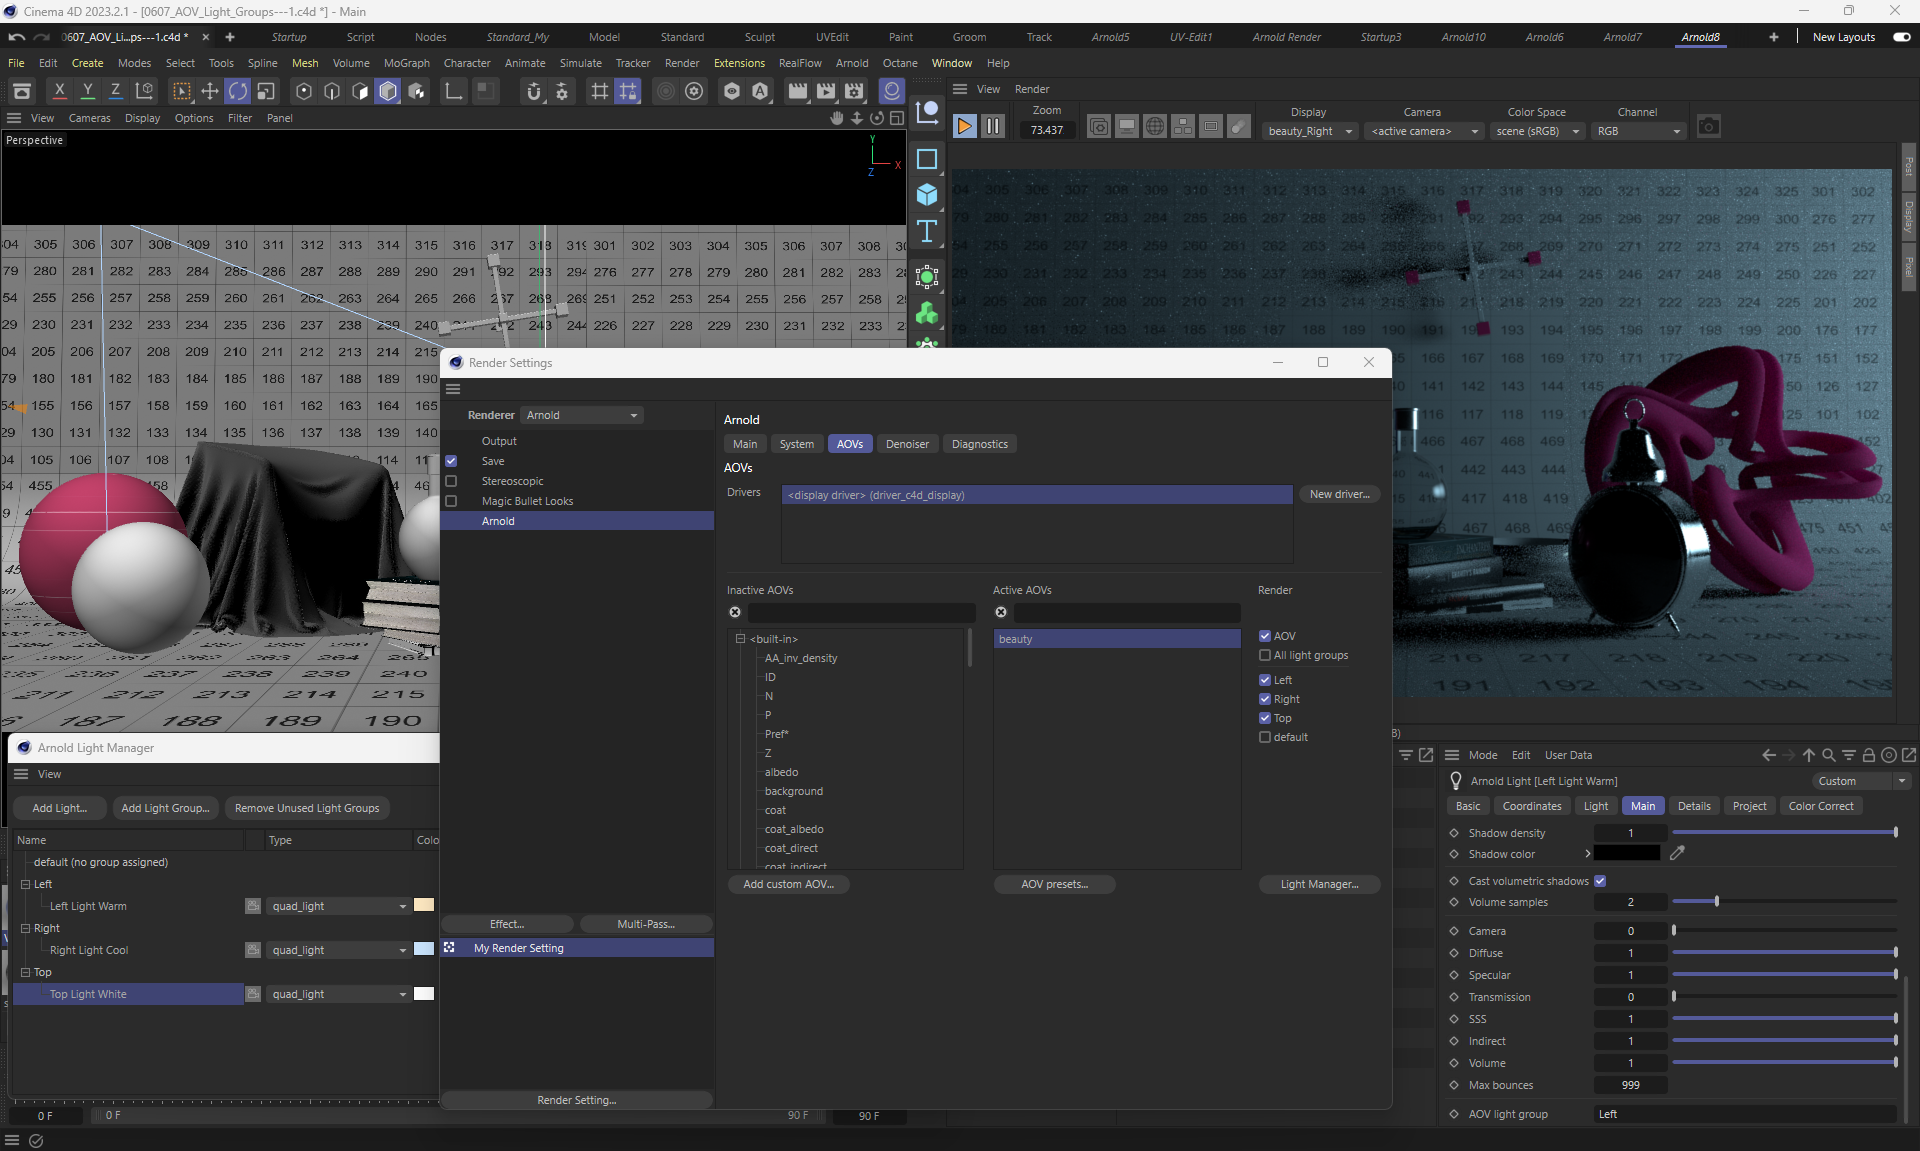Select the Text spline tool icon
The height and width of the screenshot is (1151, 1920).
click(x=926, y=231)
